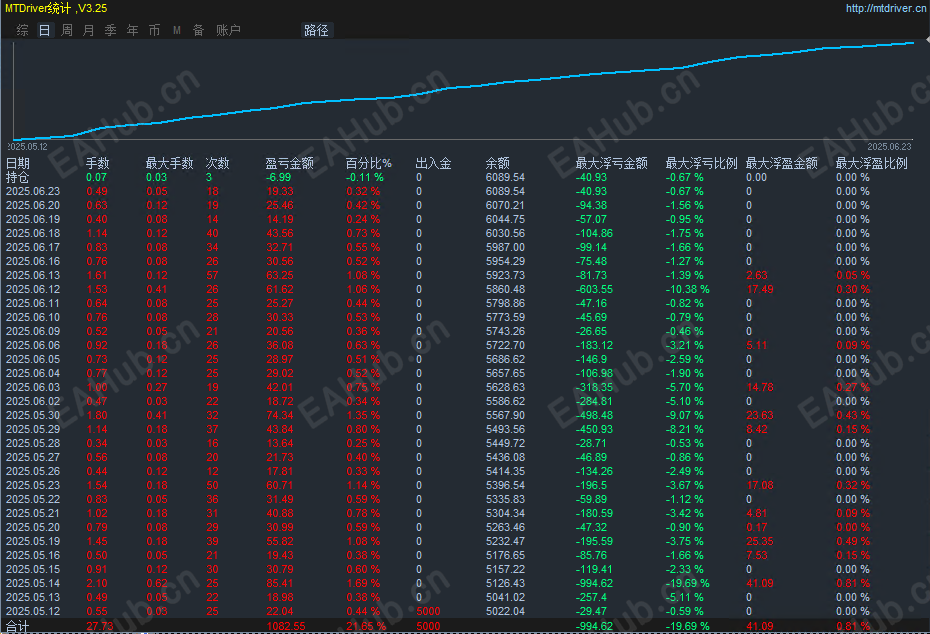Click the 5.11 floating profit on 2025.06.06
The height and width of the screenshot is (634, 930).
point(757,345)
